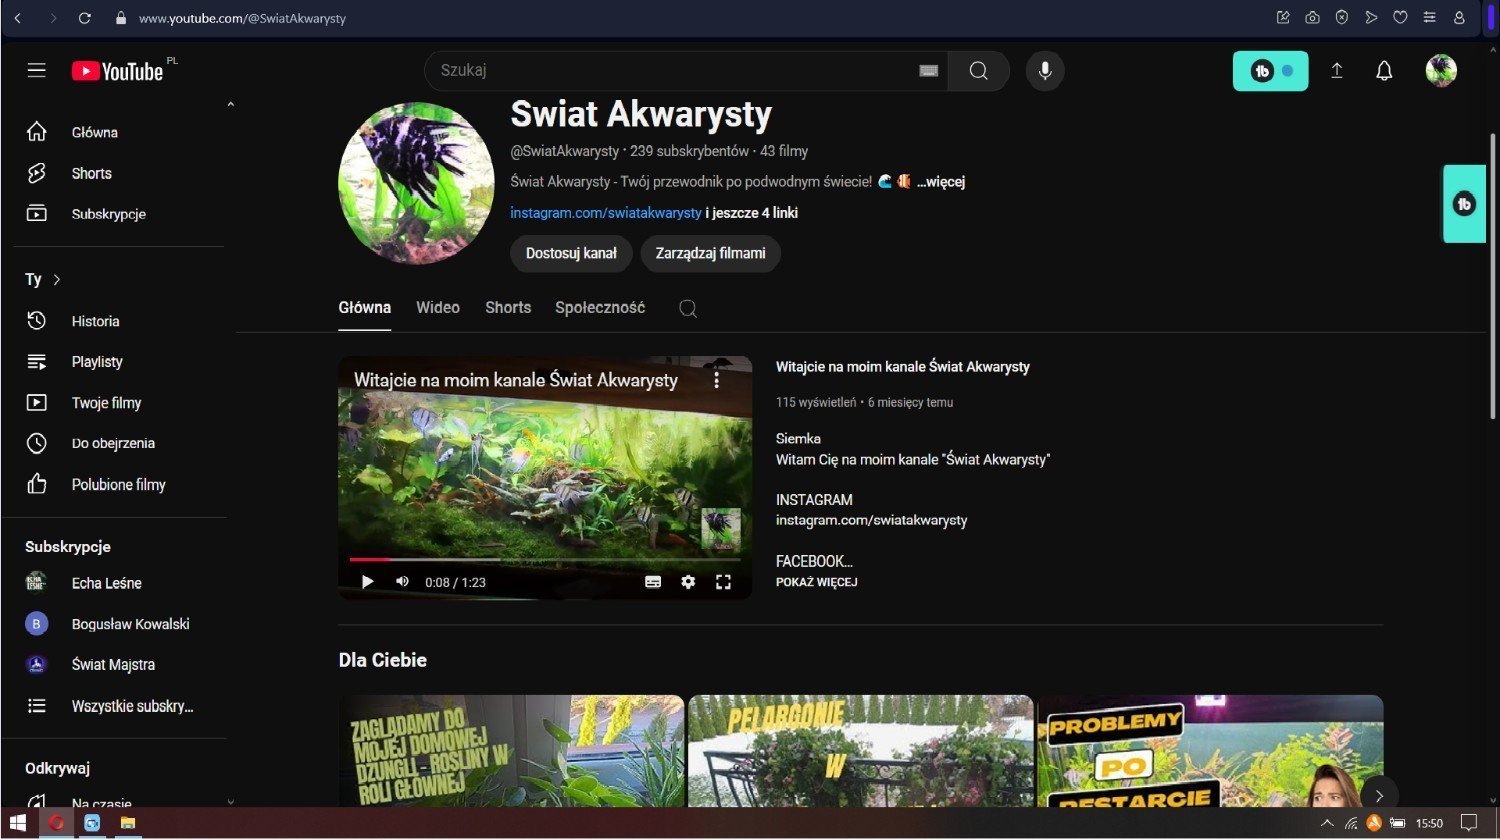This screenshot has width=1500, height=840.
Task: Open the 'Zaglądamy do mojej domowej dżungli' thumbnail
Action: click(x=511, y=751)
